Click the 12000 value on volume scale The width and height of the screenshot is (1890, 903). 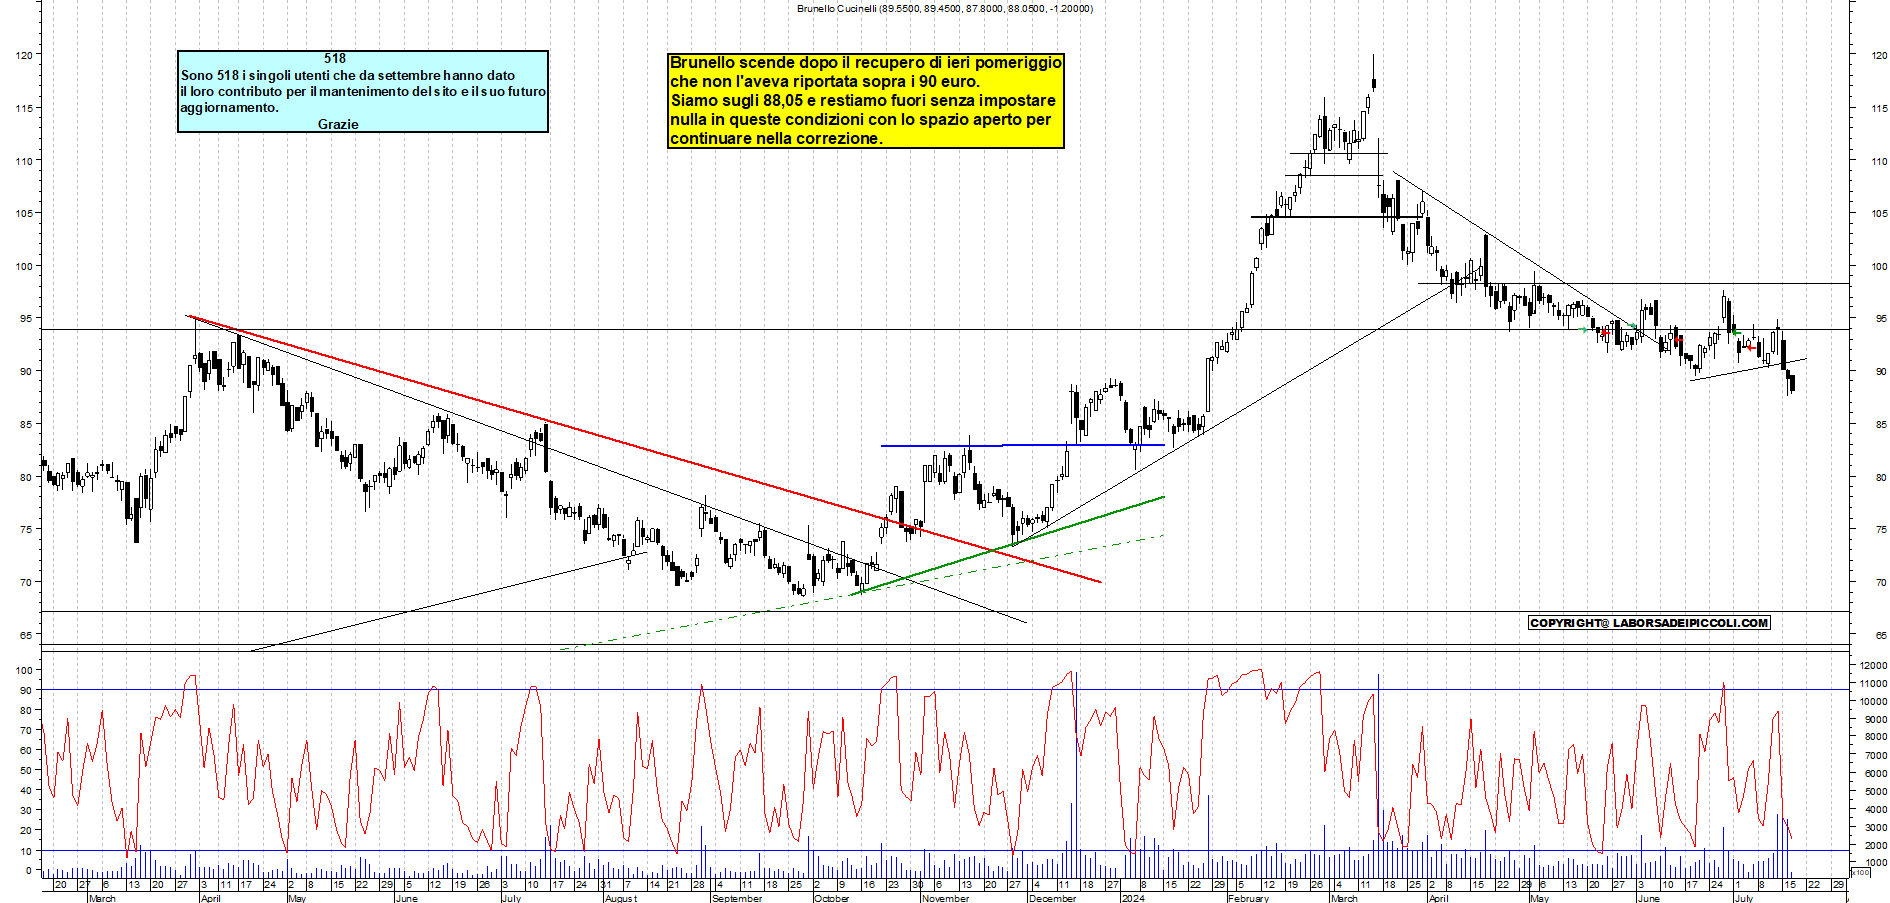[1874, 665]
